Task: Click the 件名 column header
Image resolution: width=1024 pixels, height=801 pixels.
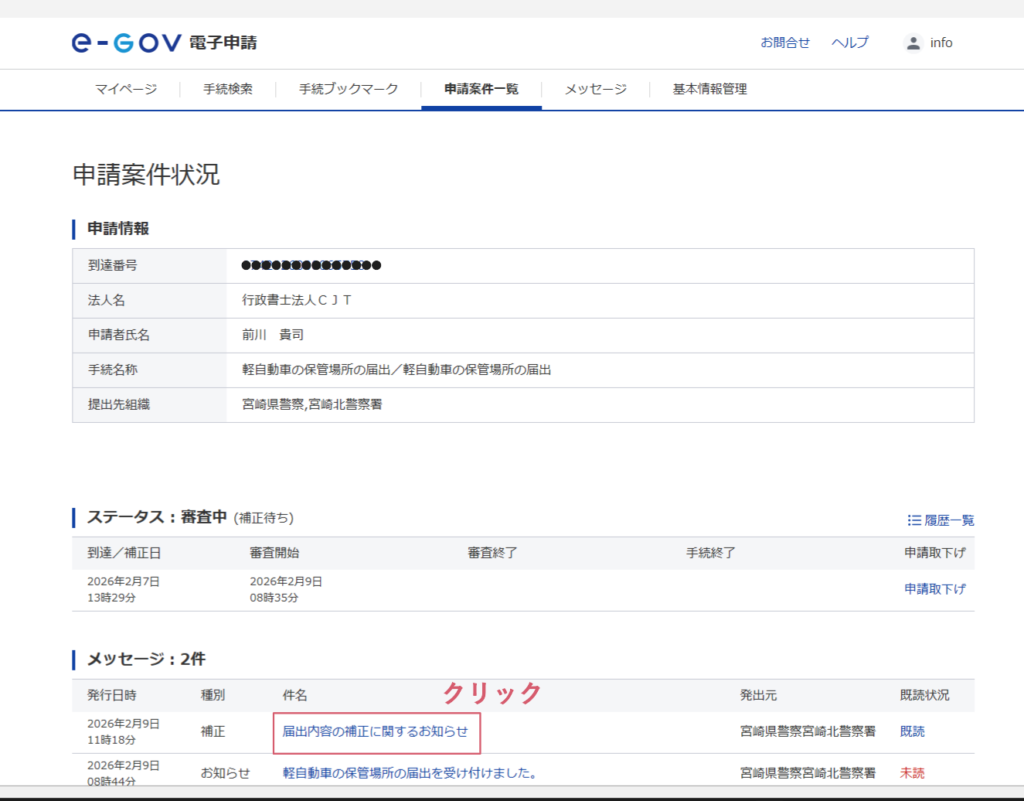Action: click(295, 695)
